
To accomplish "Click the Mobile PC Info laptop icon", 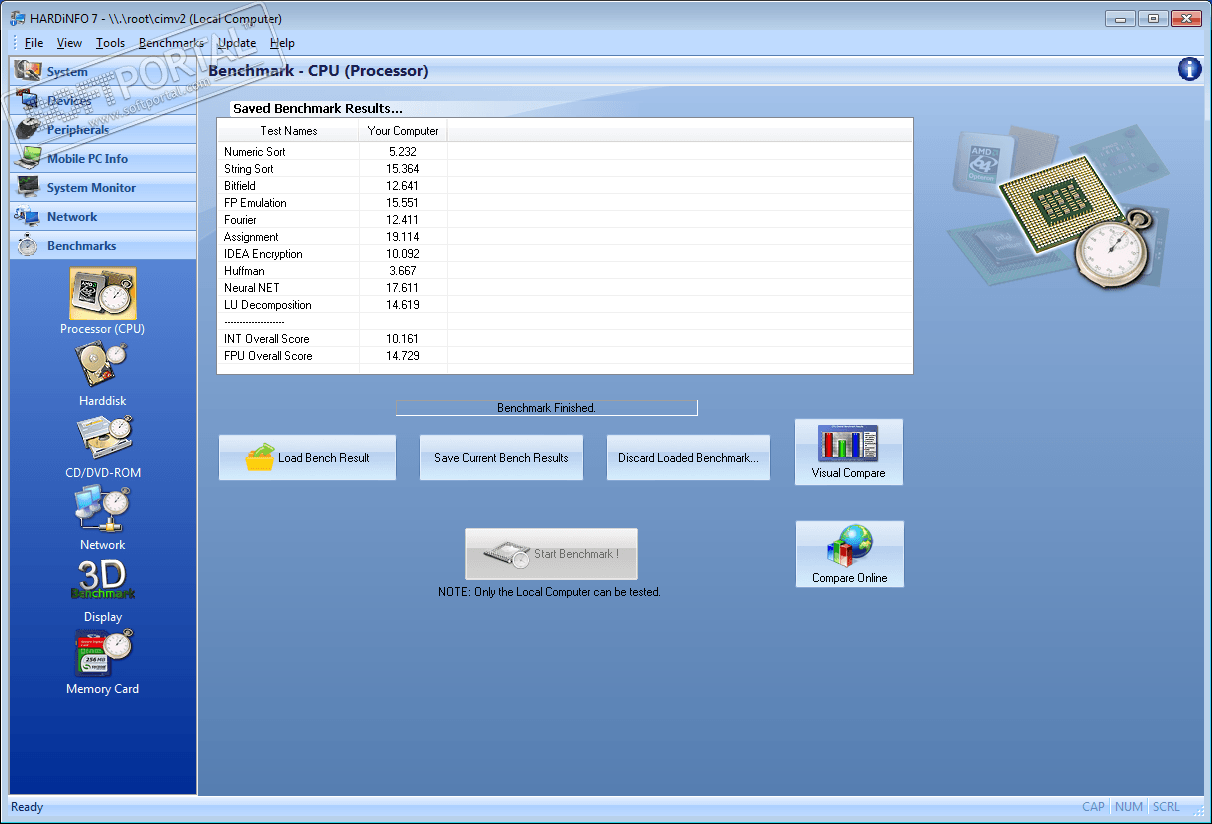I will (29, 158).
